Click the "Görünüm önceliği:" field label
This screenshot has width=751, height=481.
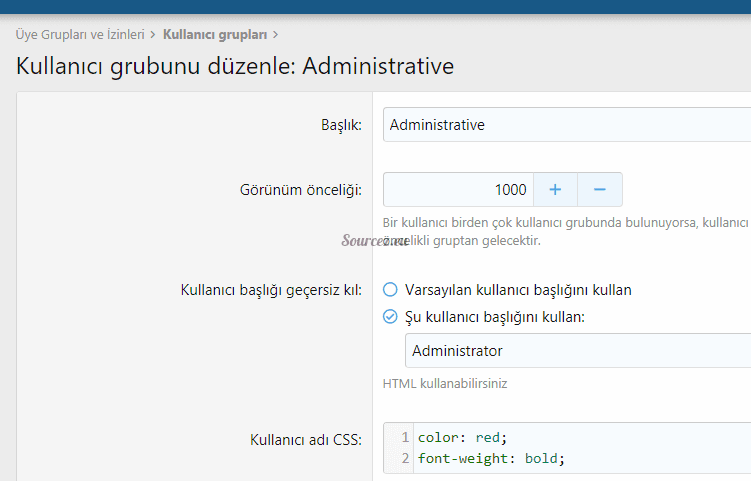pyautogui.click(x=301, y=189)
